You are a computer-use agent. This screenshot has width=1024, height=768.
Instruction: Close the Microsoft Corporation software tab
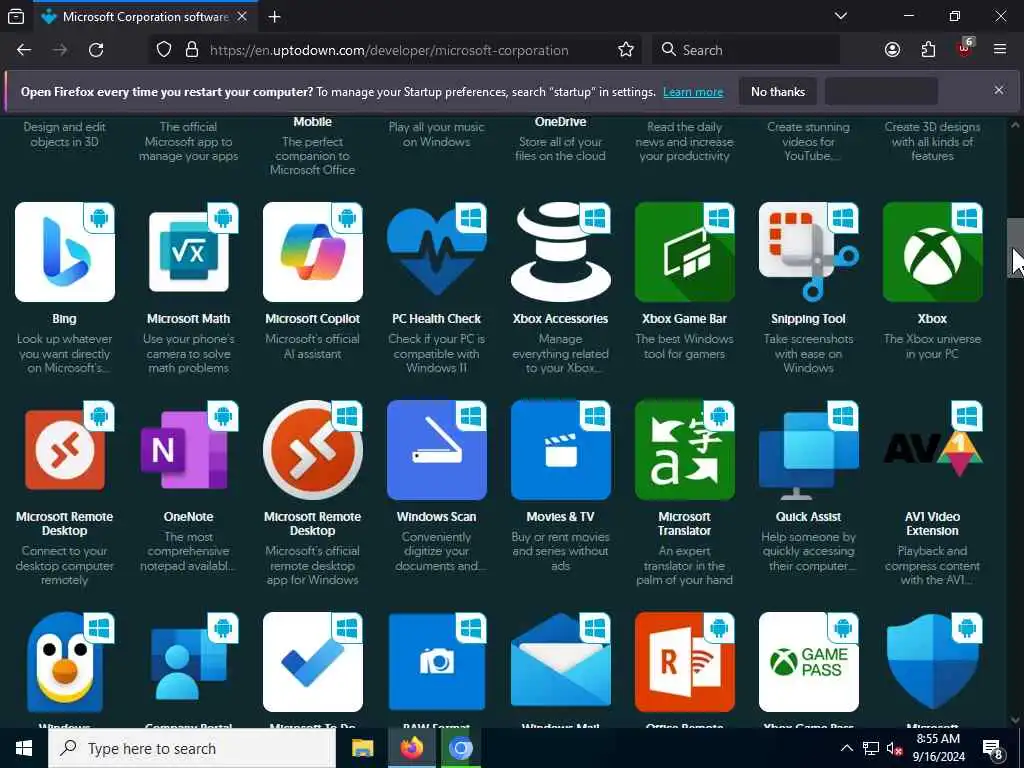pyautogui.click(x=242, y=16)
